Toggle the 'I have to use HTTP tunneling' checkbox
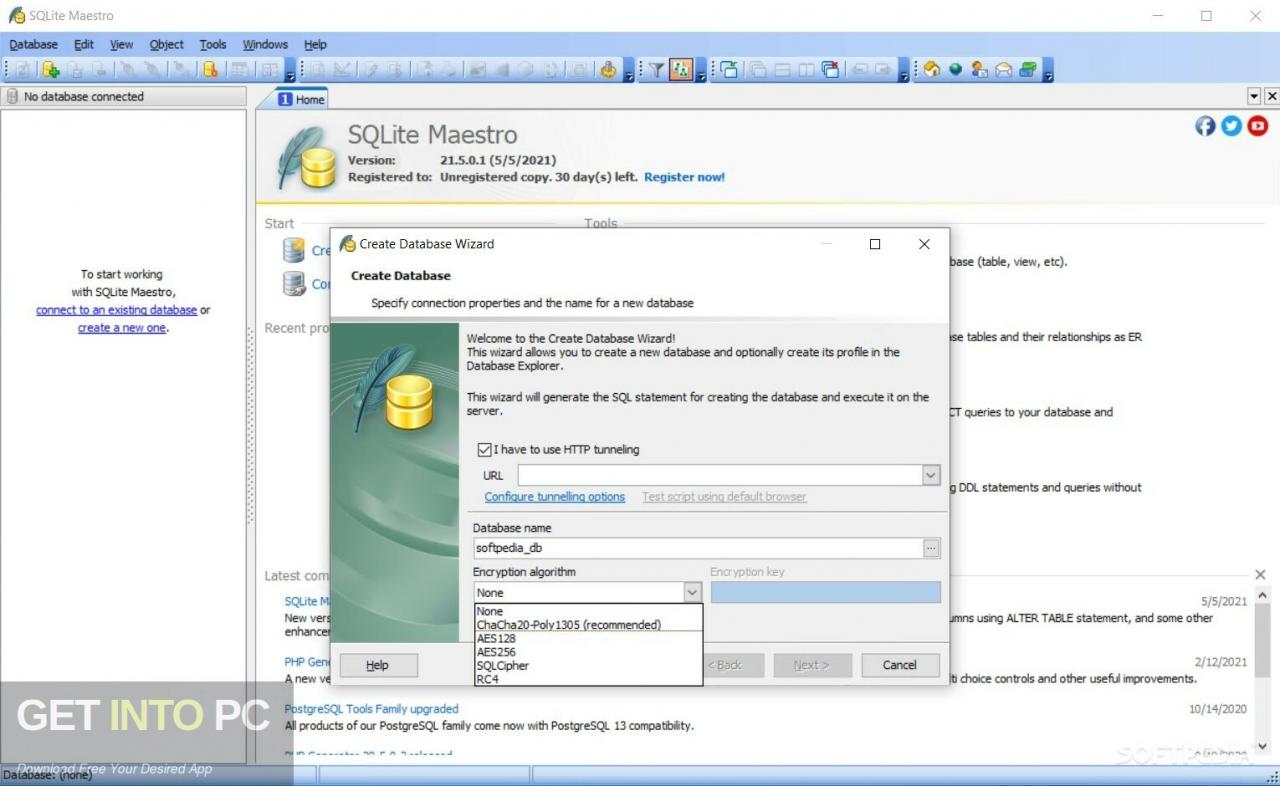The image size is (1280, 786). [x=485, y=450]
